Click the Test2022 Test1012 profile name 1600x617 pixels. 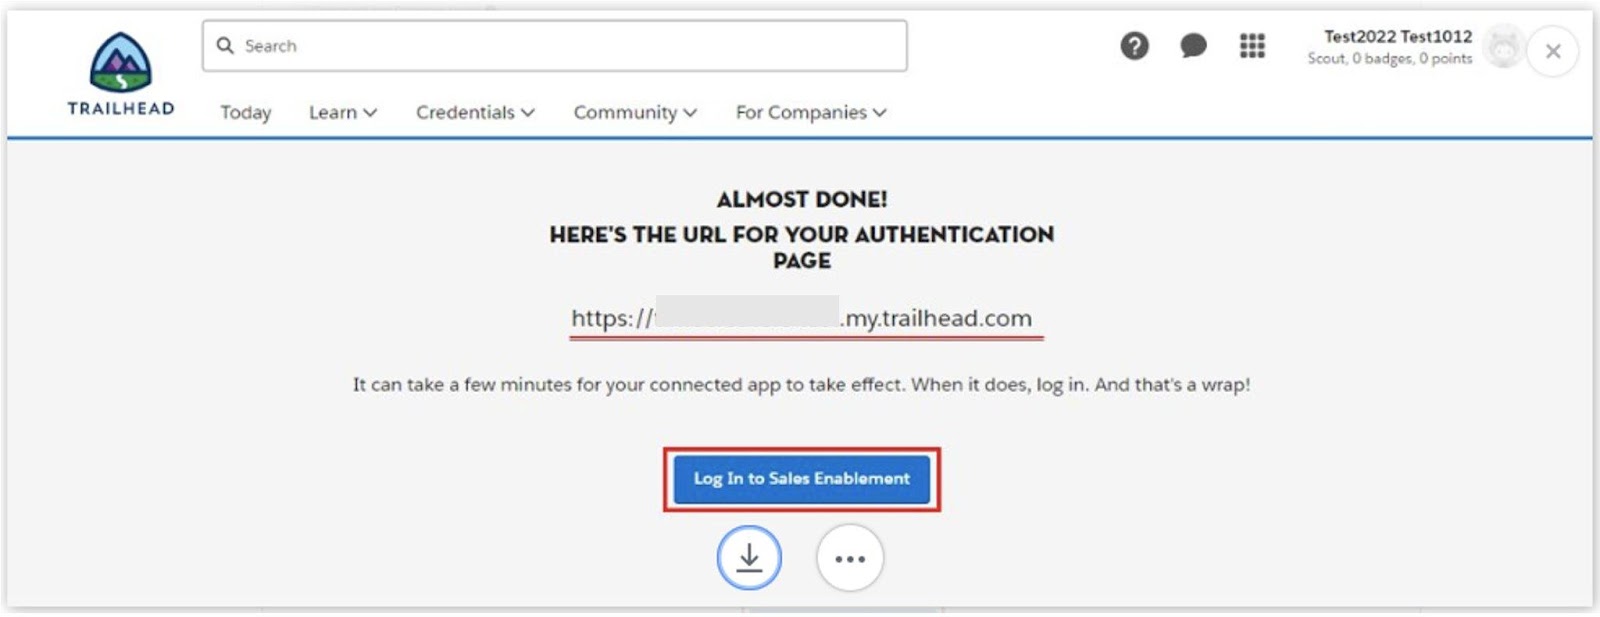1398,36
